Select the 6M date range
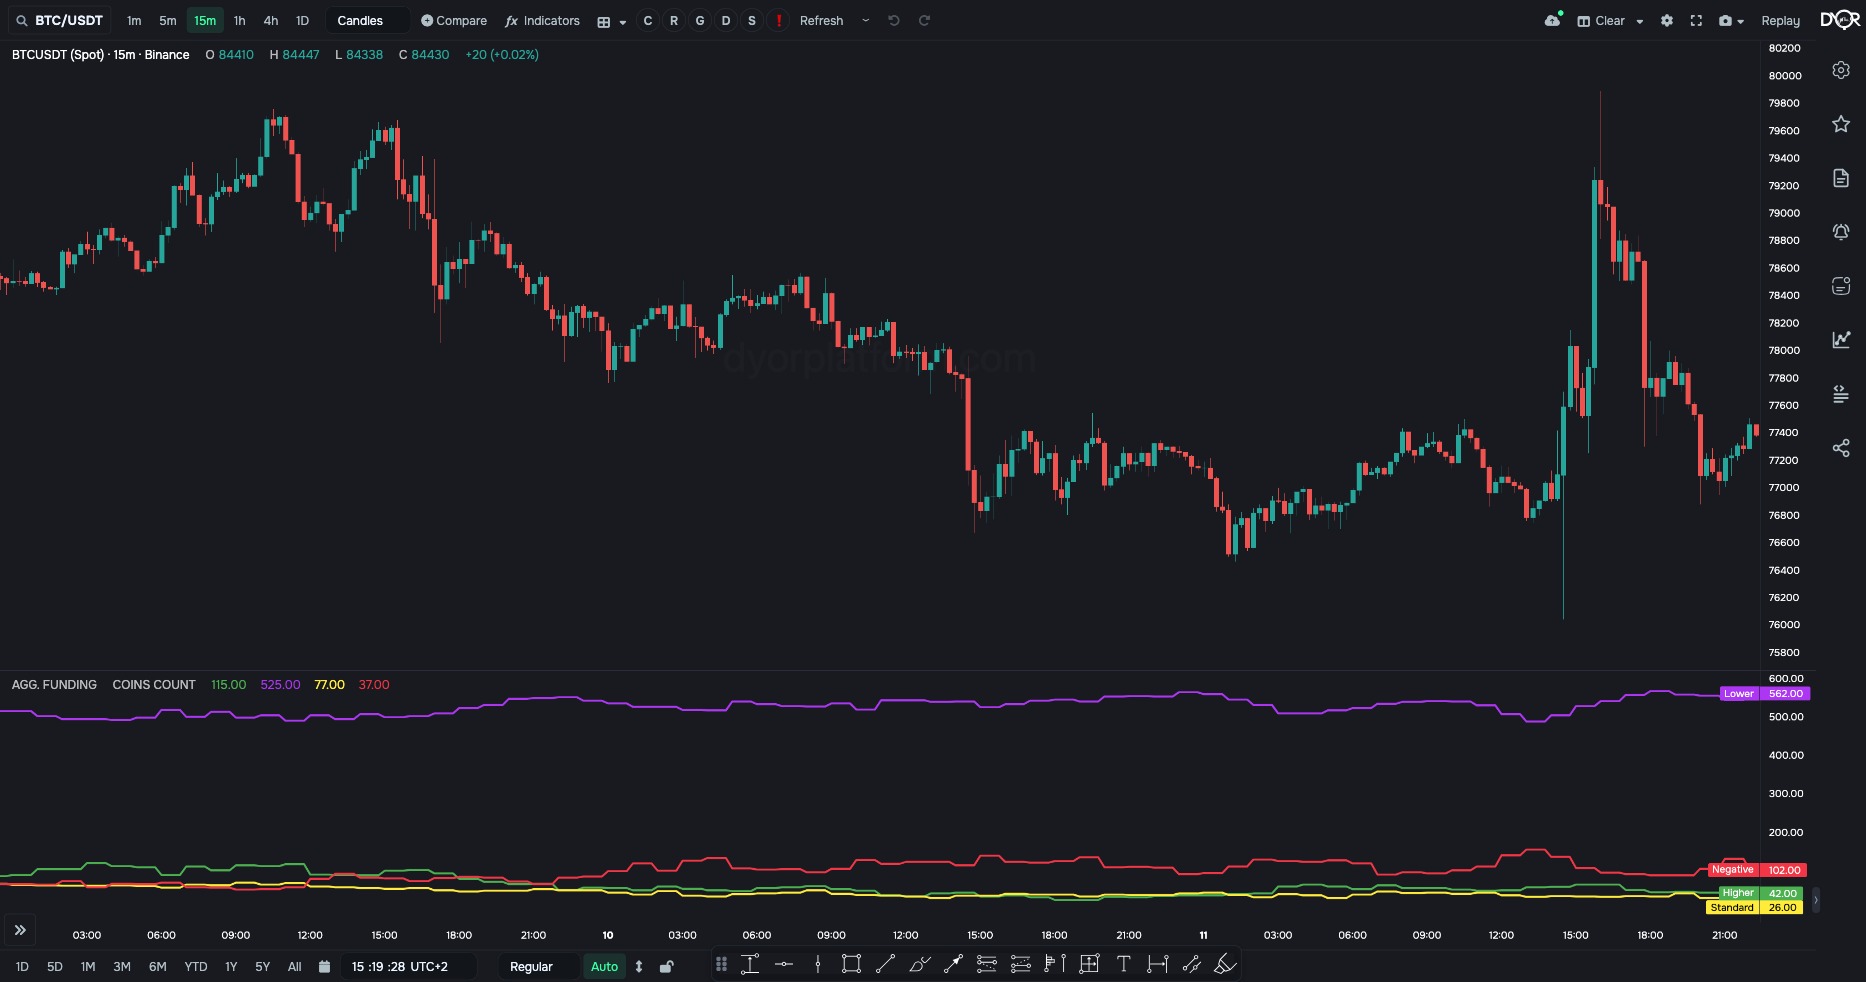The width and height of the screenshot is (1866, 982). coord(158,966)
